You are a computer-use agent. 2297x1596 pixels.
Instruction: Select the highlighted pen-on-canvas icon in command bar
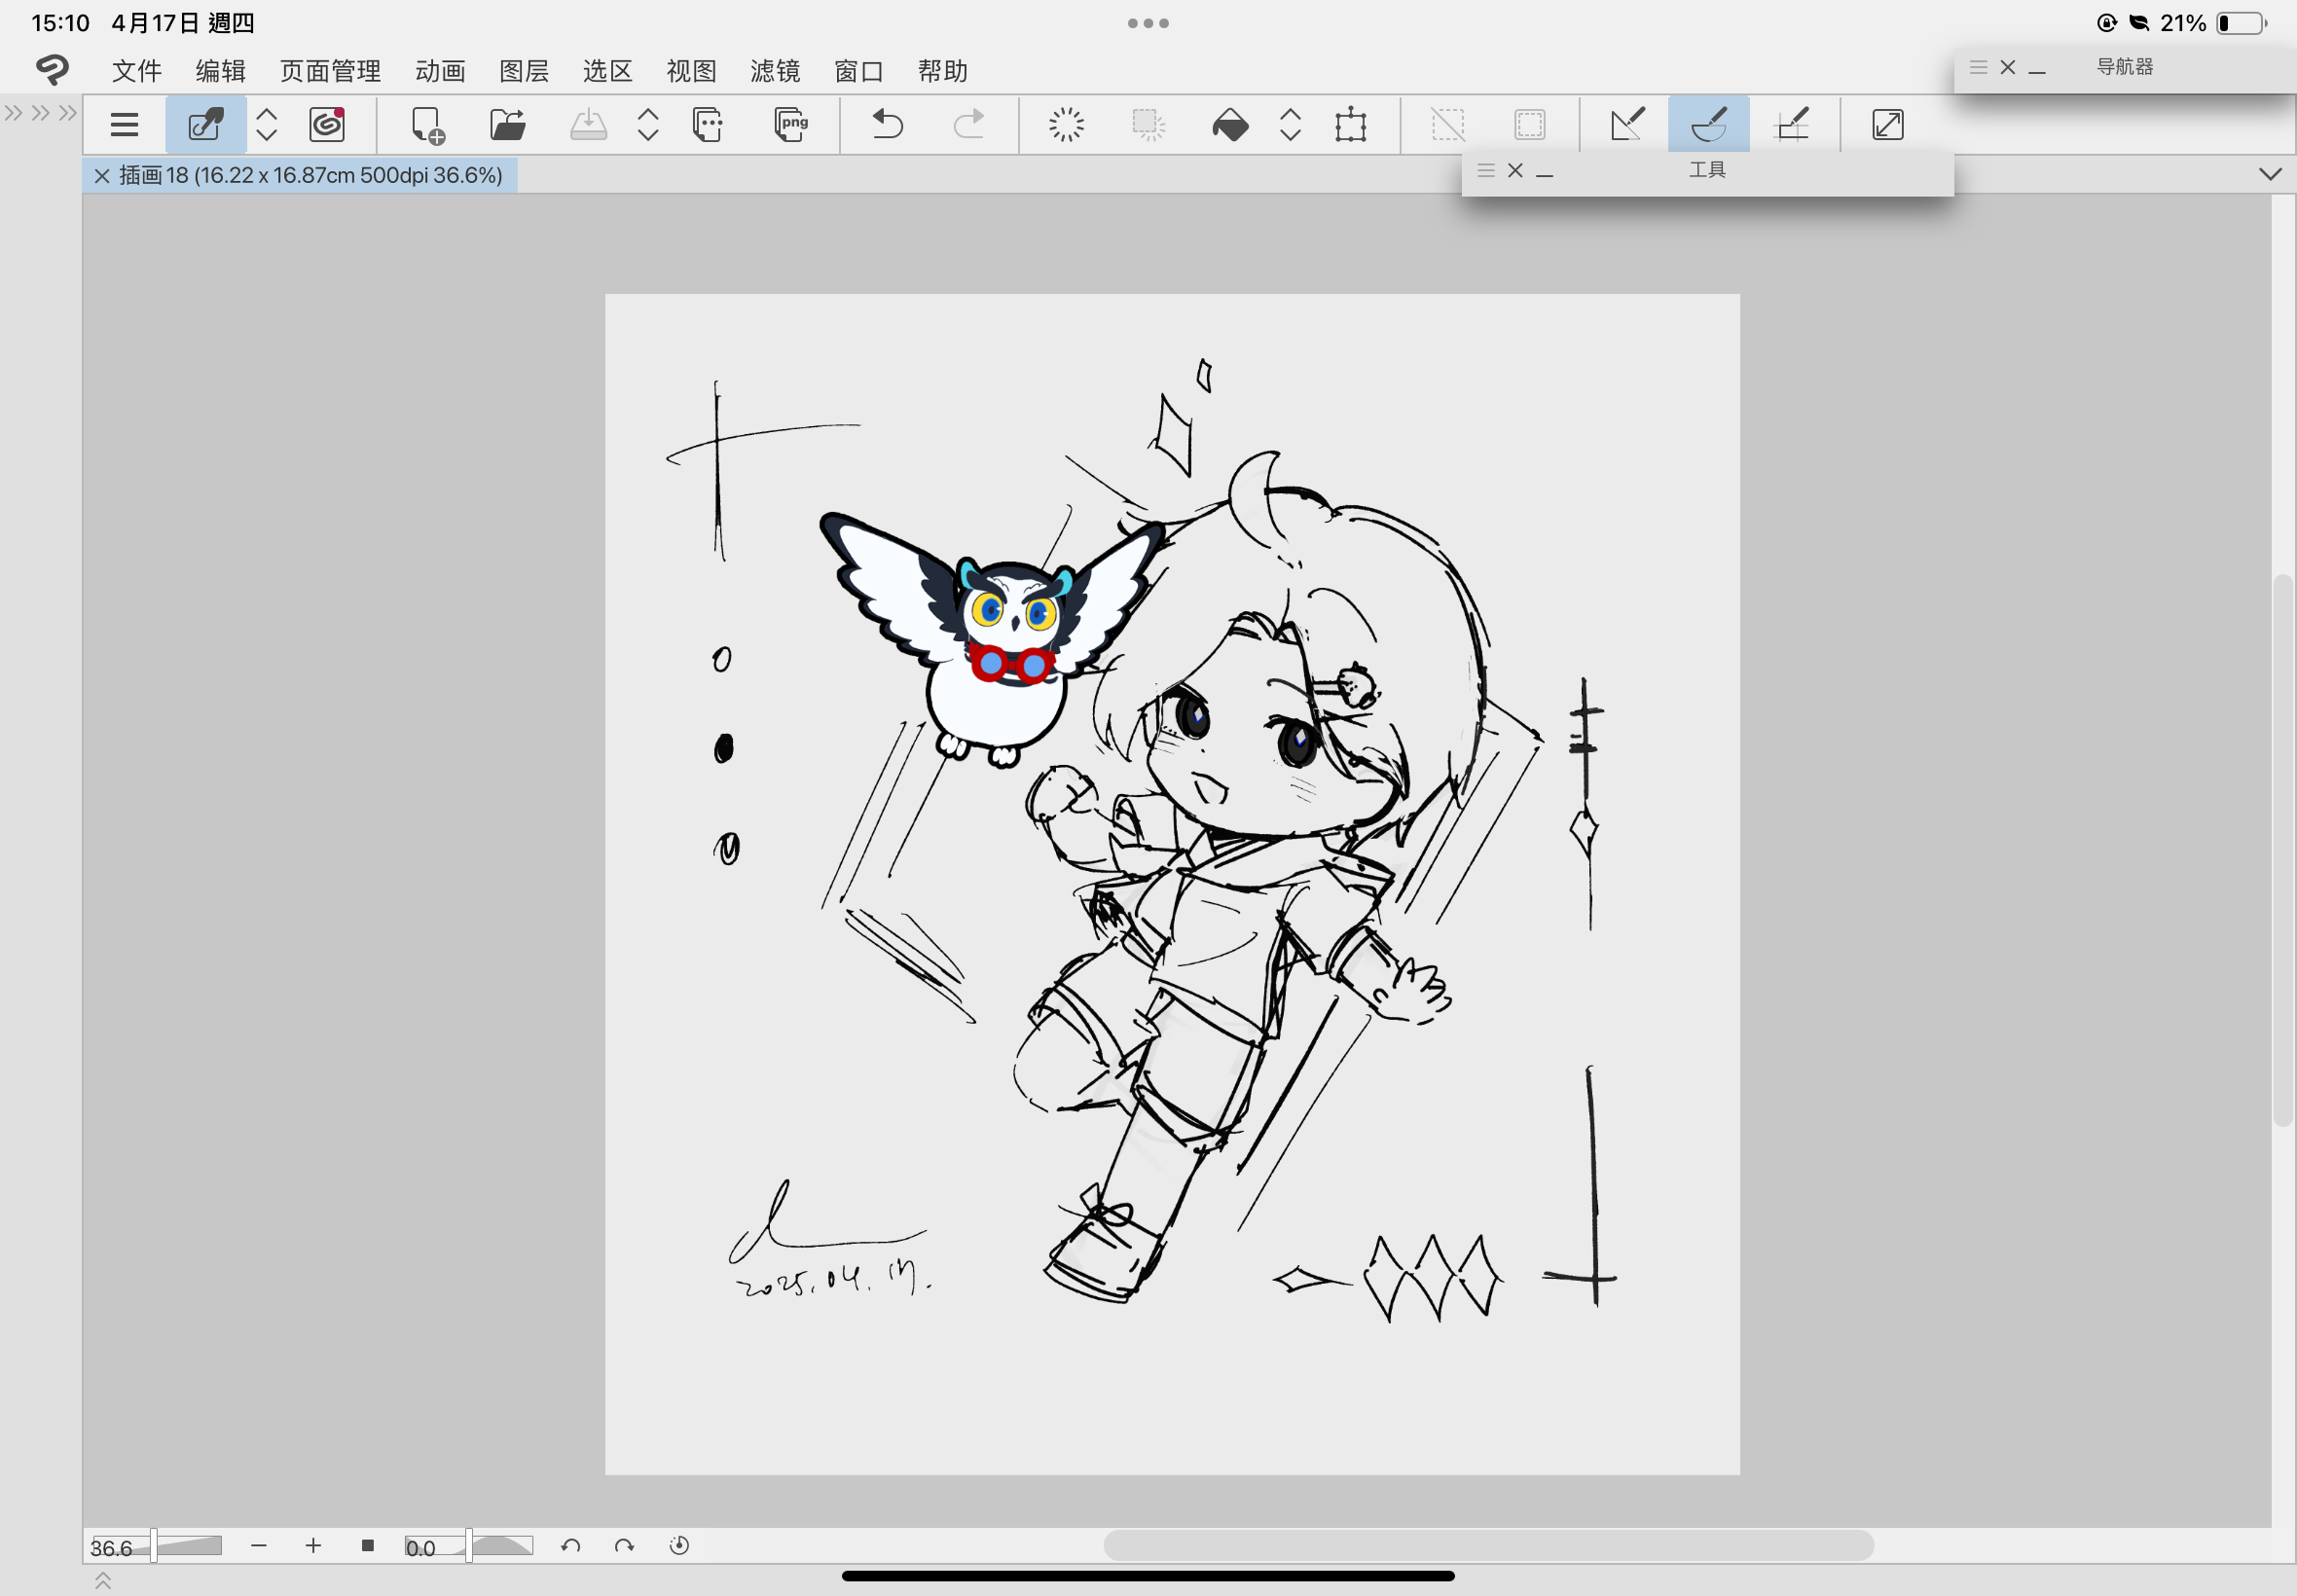(x=205, y=125)
